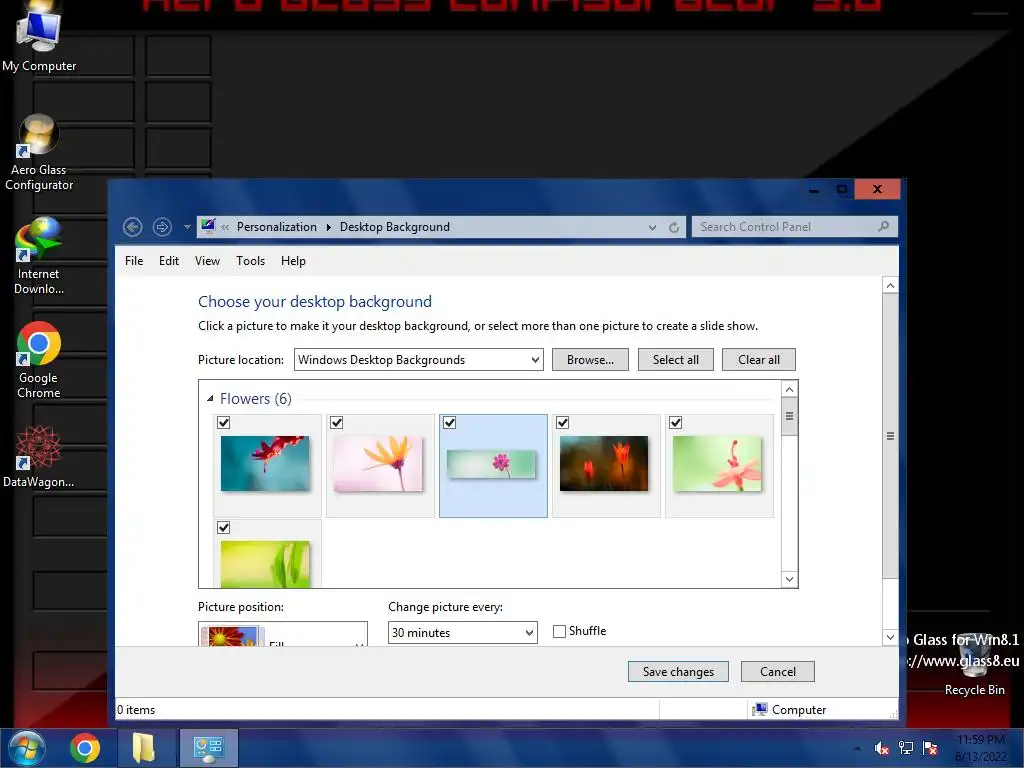Click the search magnifier icon

tap(884, 227)
